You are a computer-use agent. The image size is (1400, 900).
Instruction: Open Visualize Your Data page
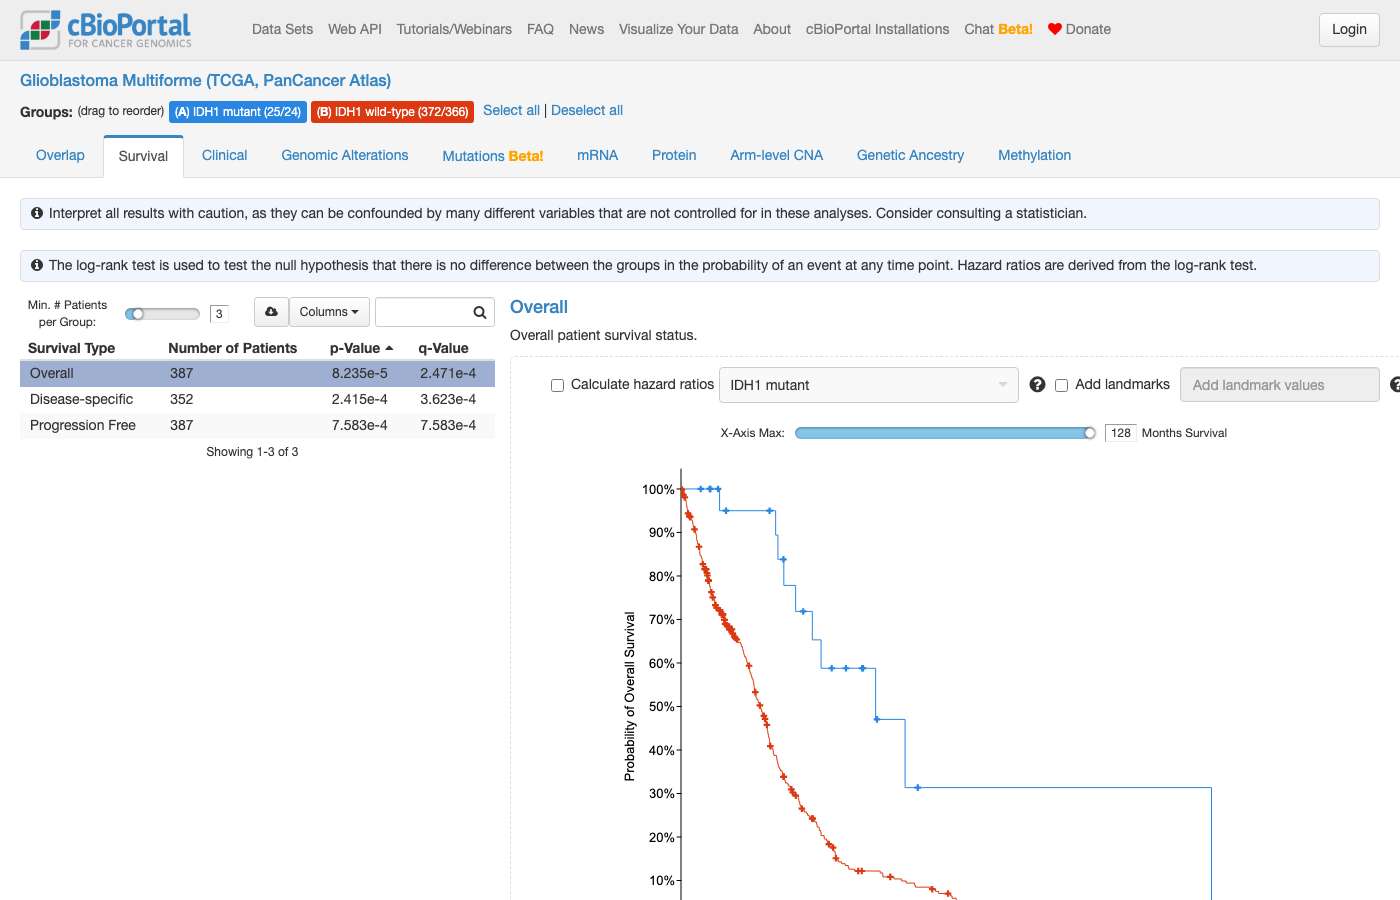coord(679,29)
